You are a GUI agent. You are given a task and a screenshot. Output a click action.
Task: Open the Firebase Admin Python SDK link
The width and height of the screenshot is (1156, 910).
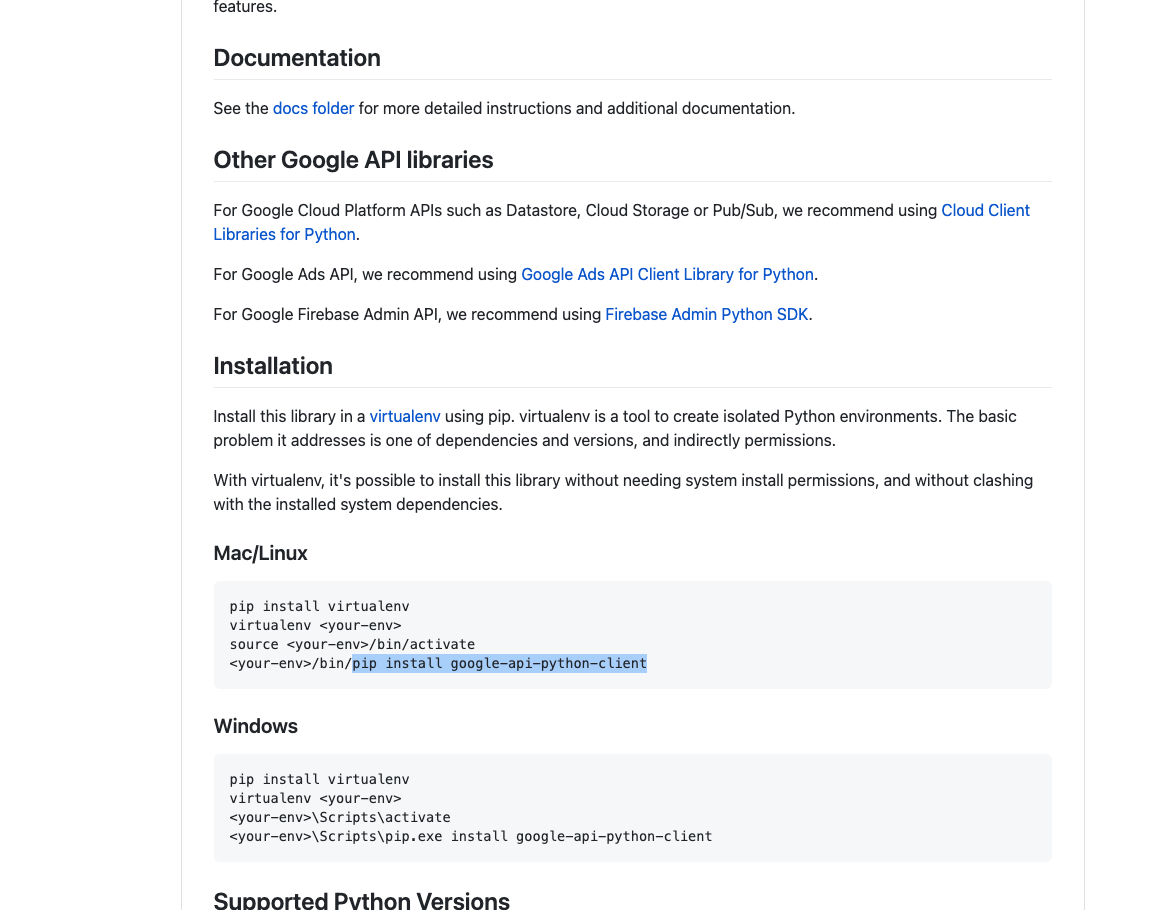(706, 314)
